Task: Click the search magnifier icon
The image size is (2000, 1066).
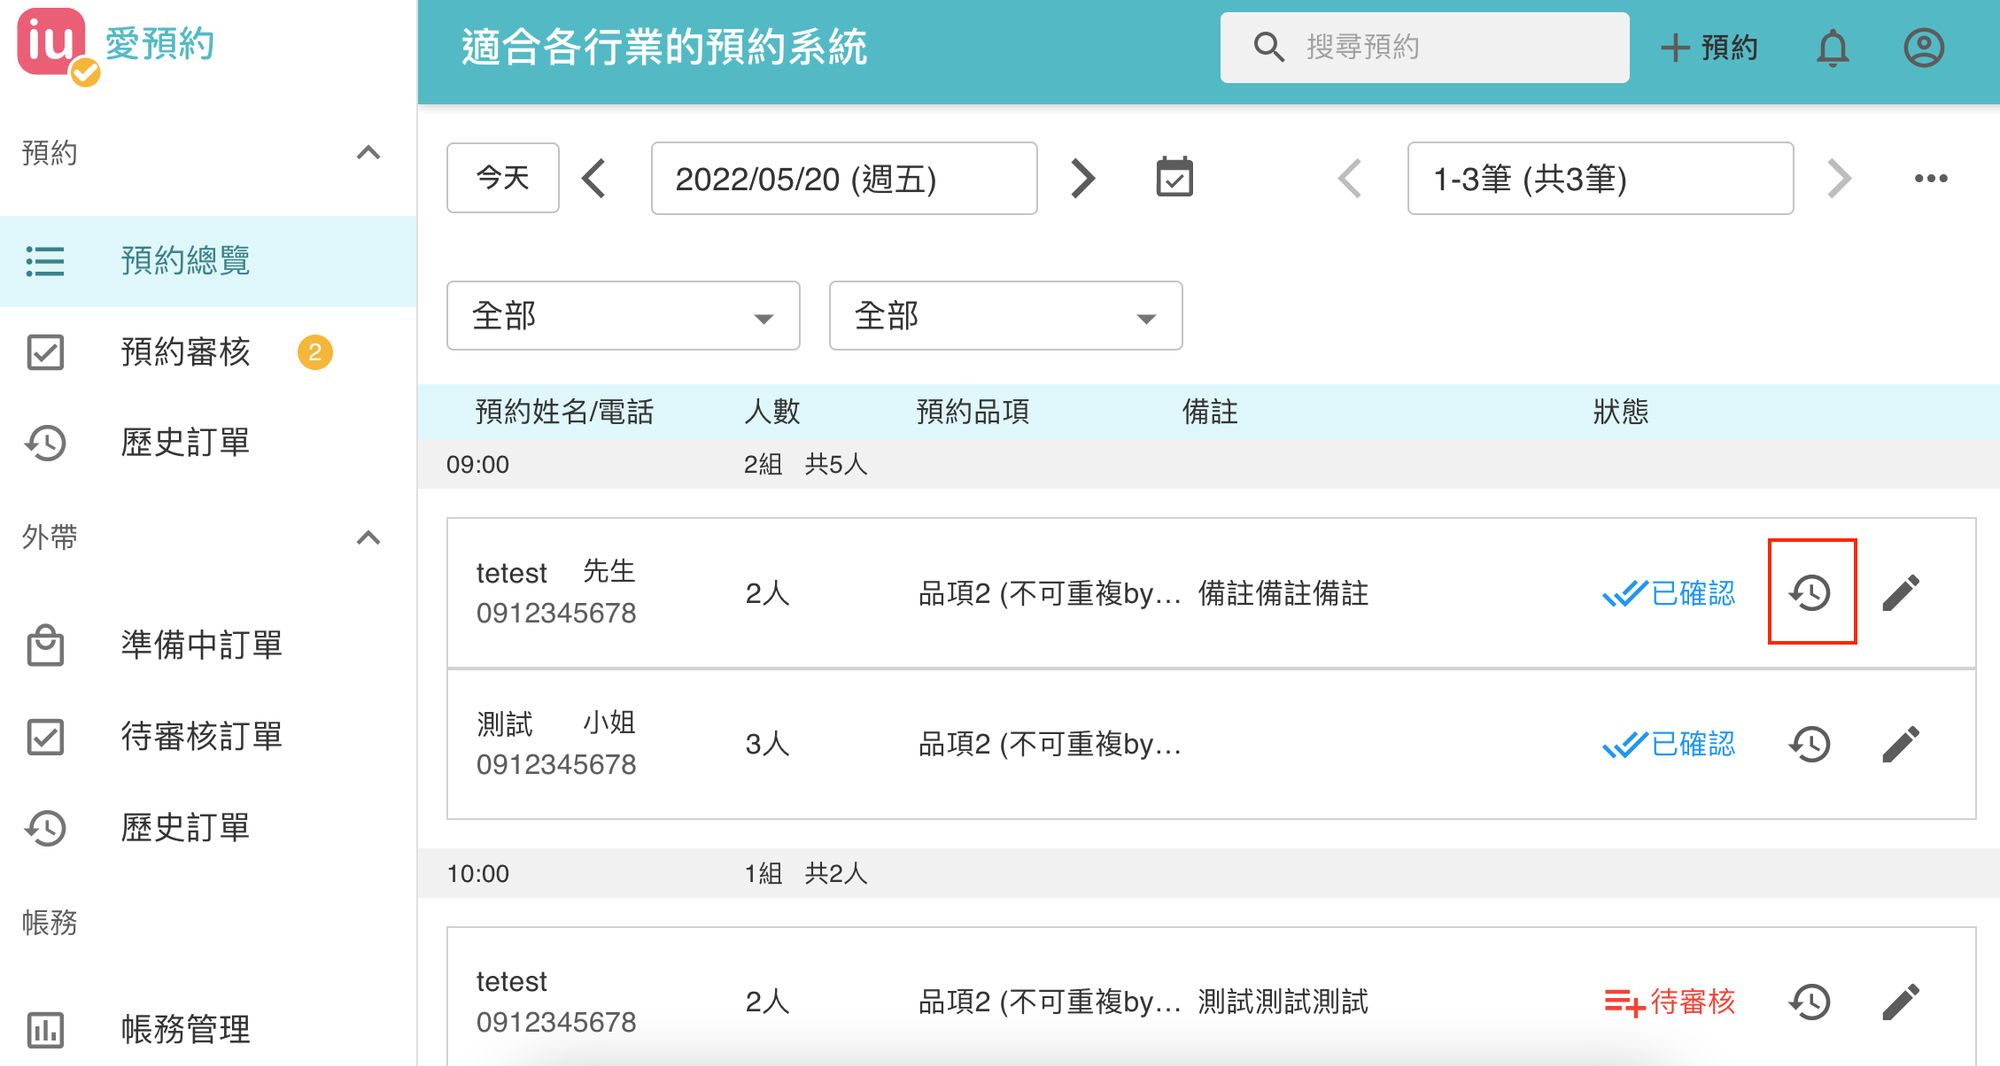Action: (x=1268, y=47)
